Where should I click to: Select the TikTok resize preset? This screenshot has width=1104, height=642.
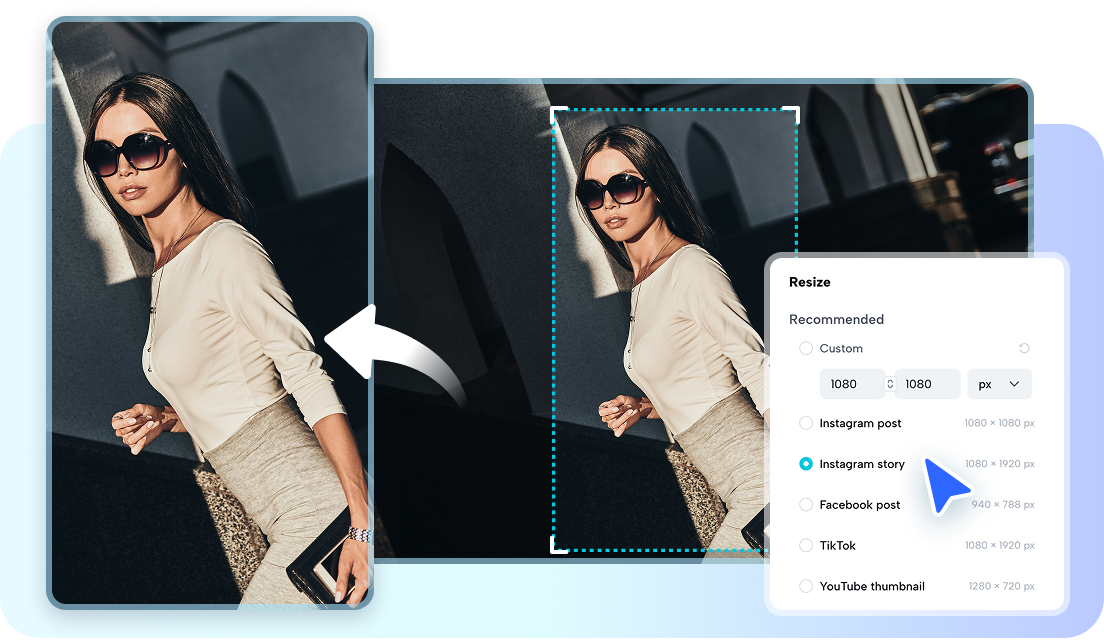click(x=806, y=545)
